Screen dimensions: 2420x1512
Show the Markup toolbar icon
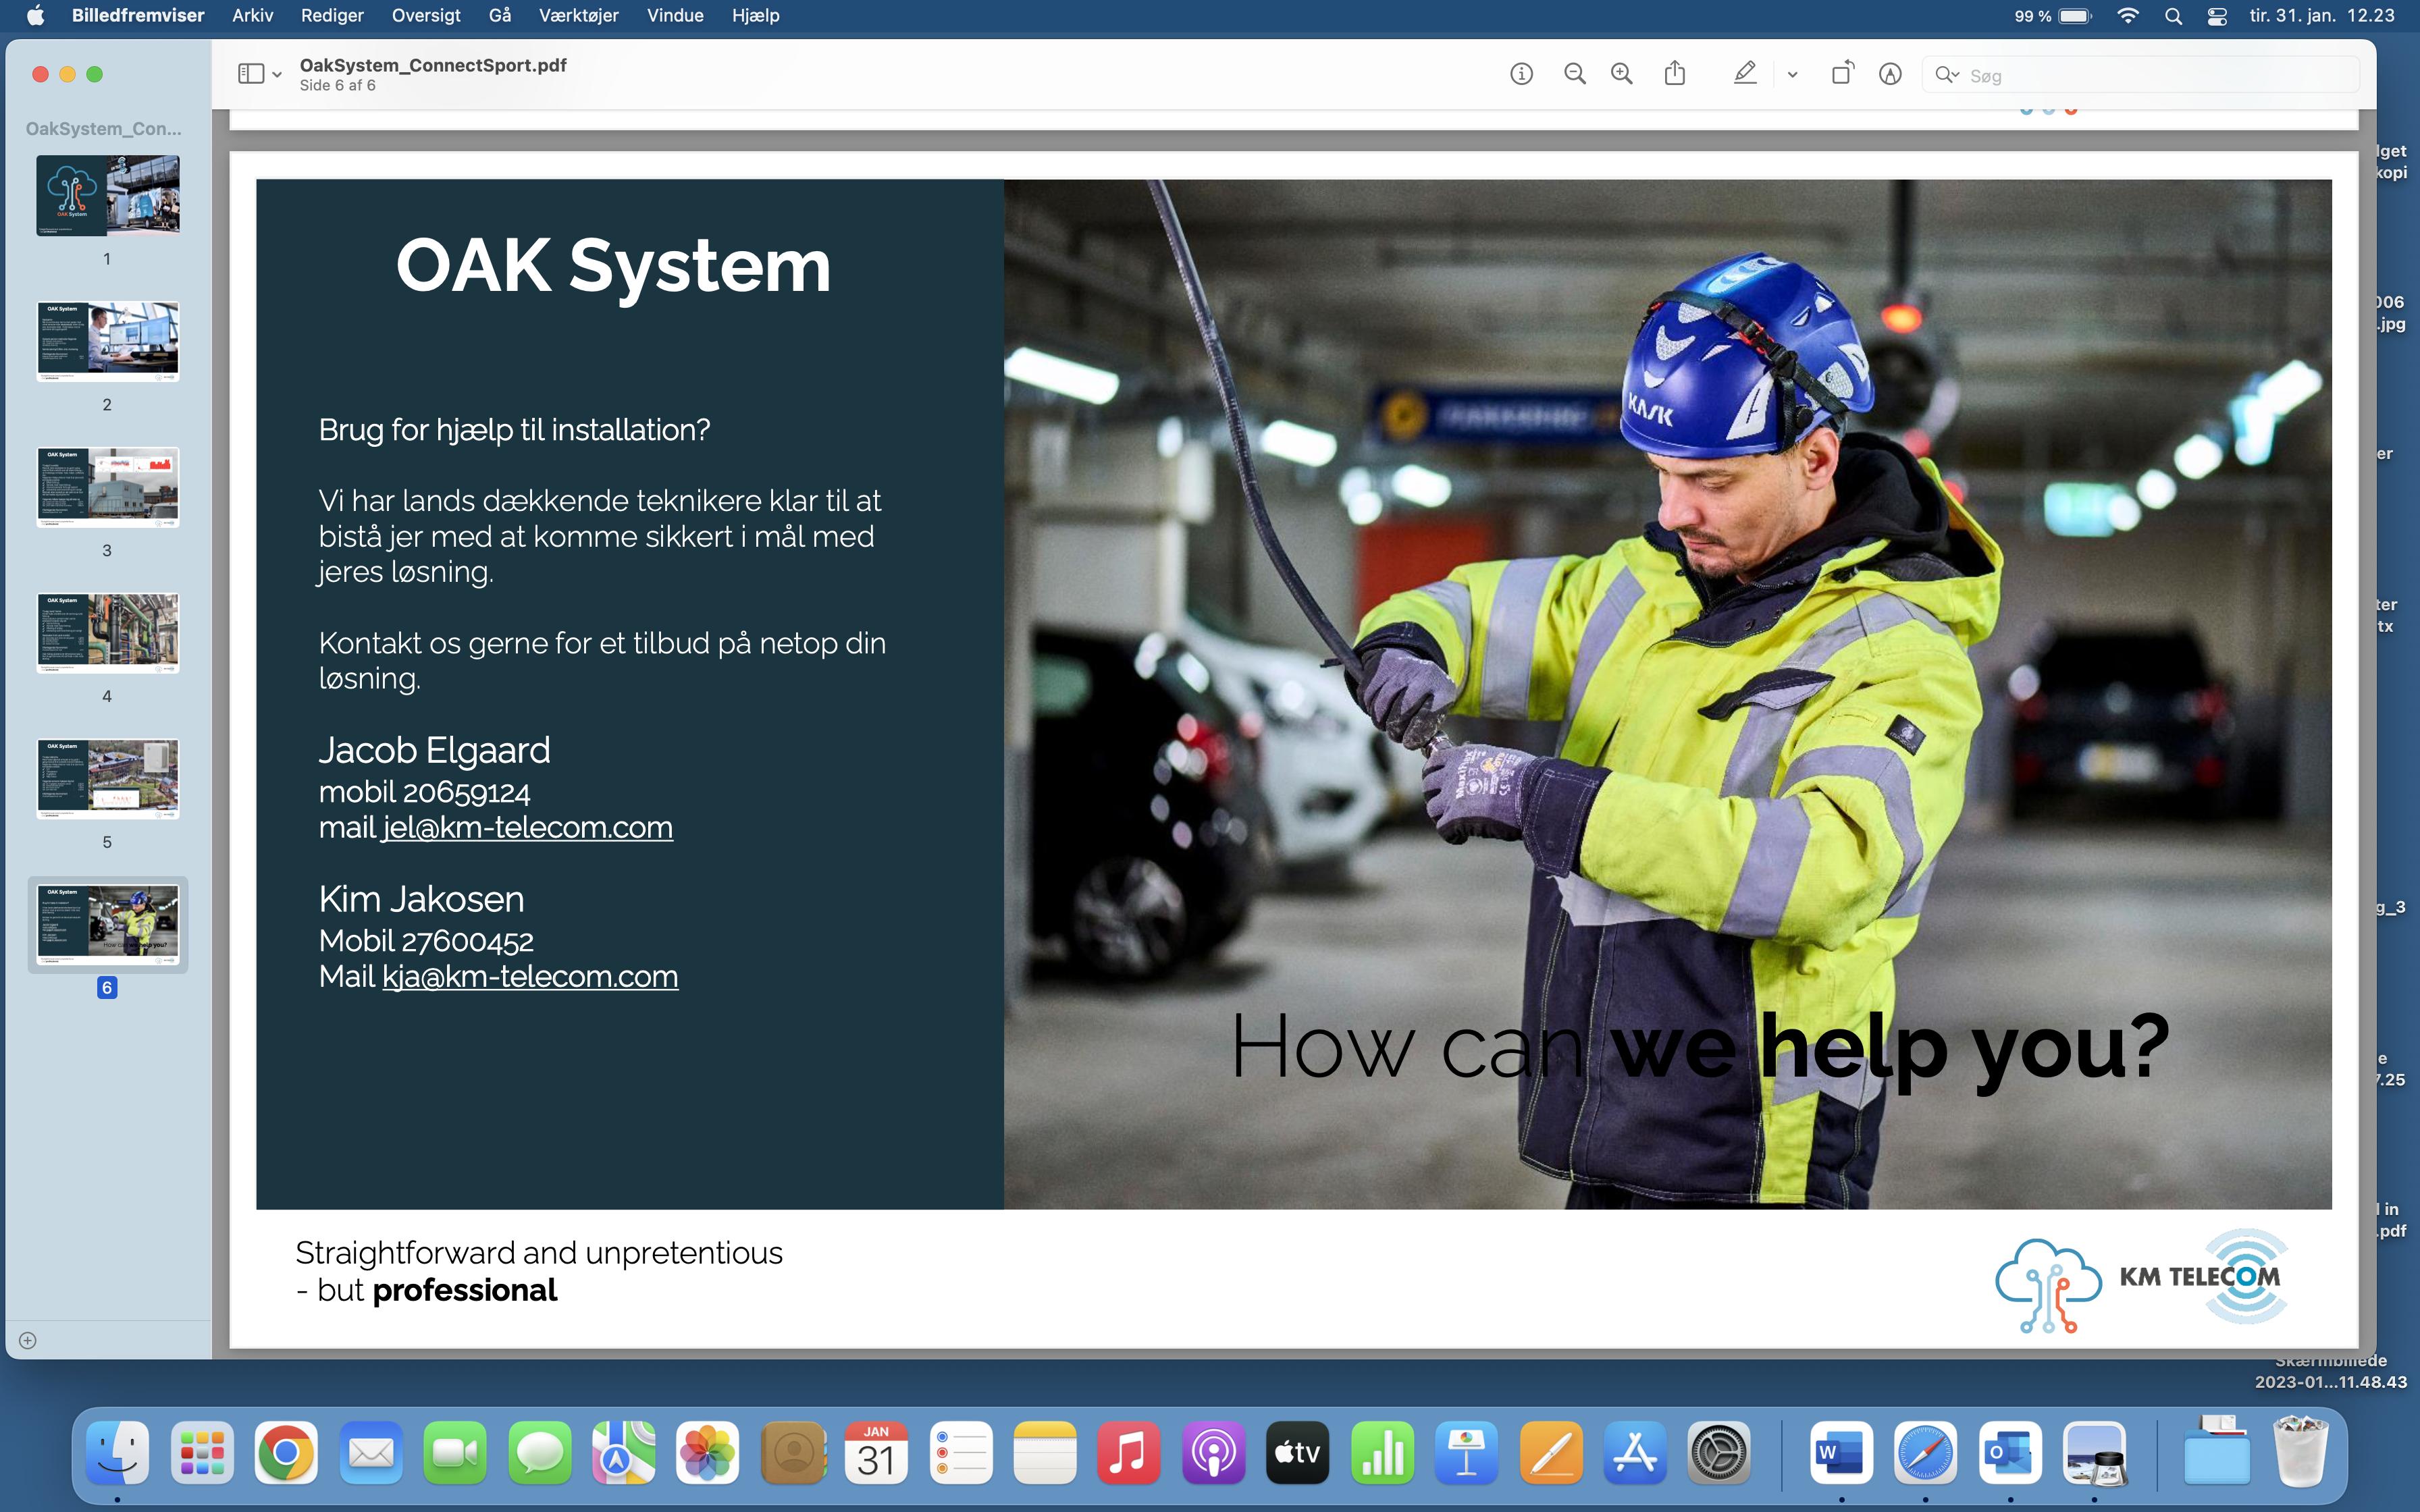(1890, 74)
